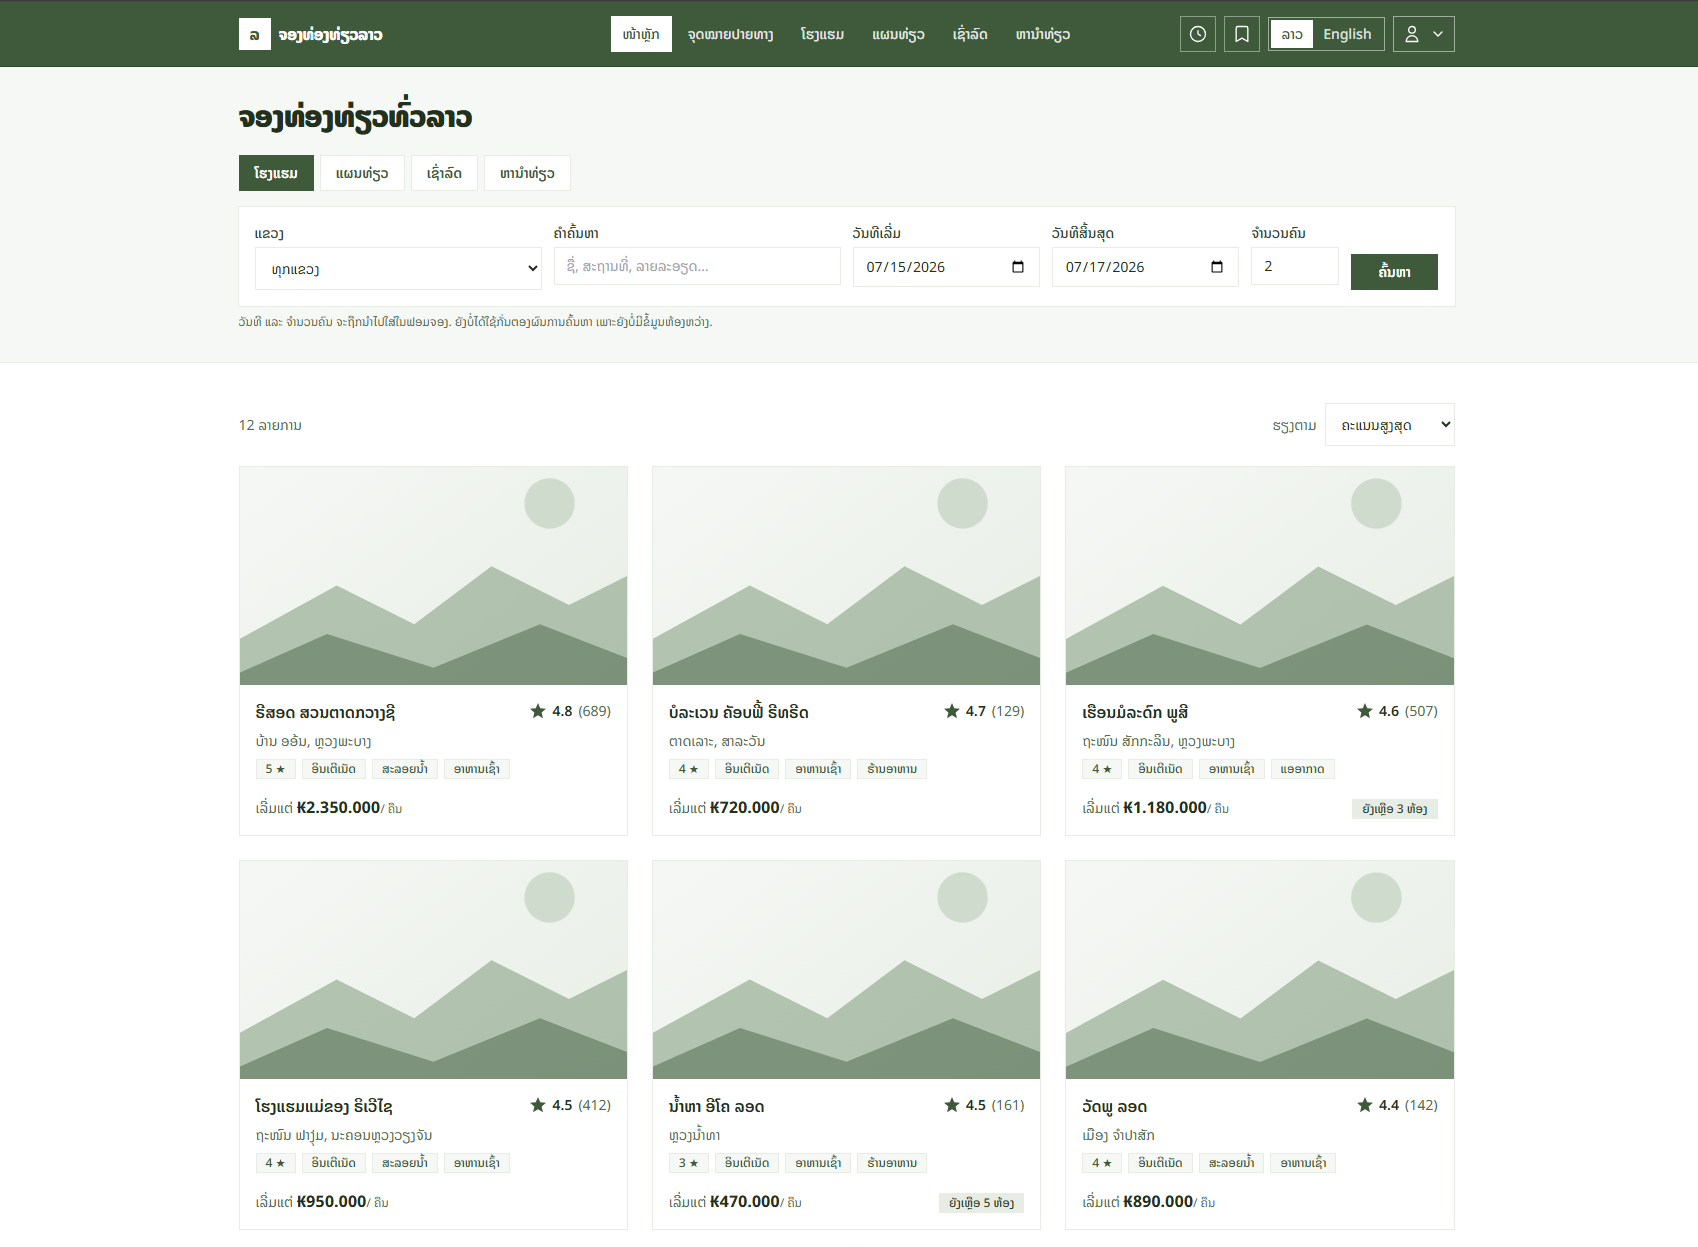Open the ເຮືອນມໍລະດົກ ພູສີ hotel title link
Screen dimensions: 1698x1247
pyautogui.click(x=1135, y=712)
